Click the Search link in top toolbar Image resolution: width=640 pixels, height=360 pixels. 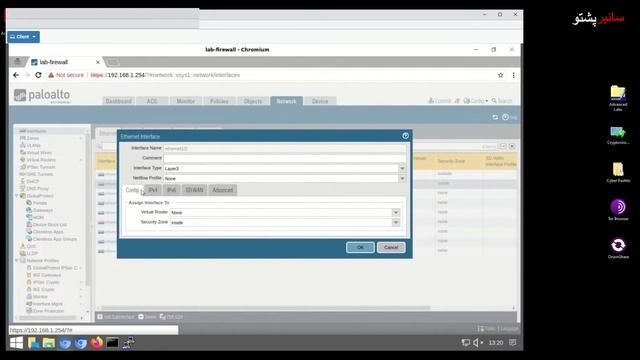point(502,101)
